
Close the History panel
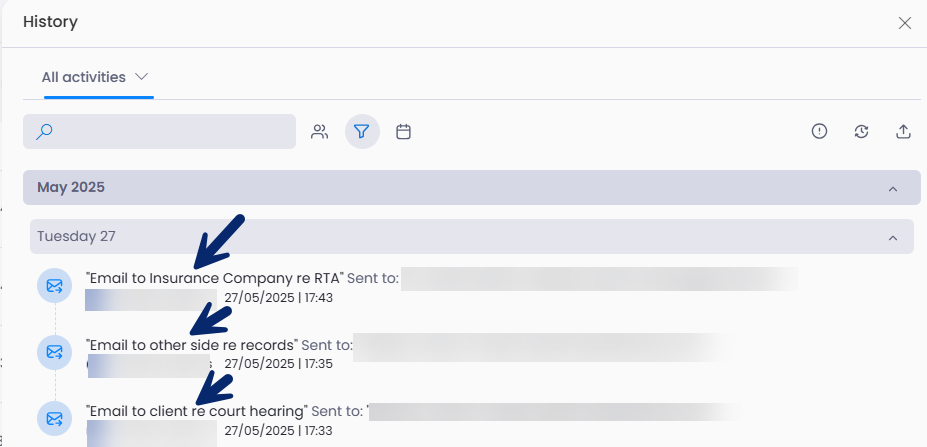tap(905, 23)
